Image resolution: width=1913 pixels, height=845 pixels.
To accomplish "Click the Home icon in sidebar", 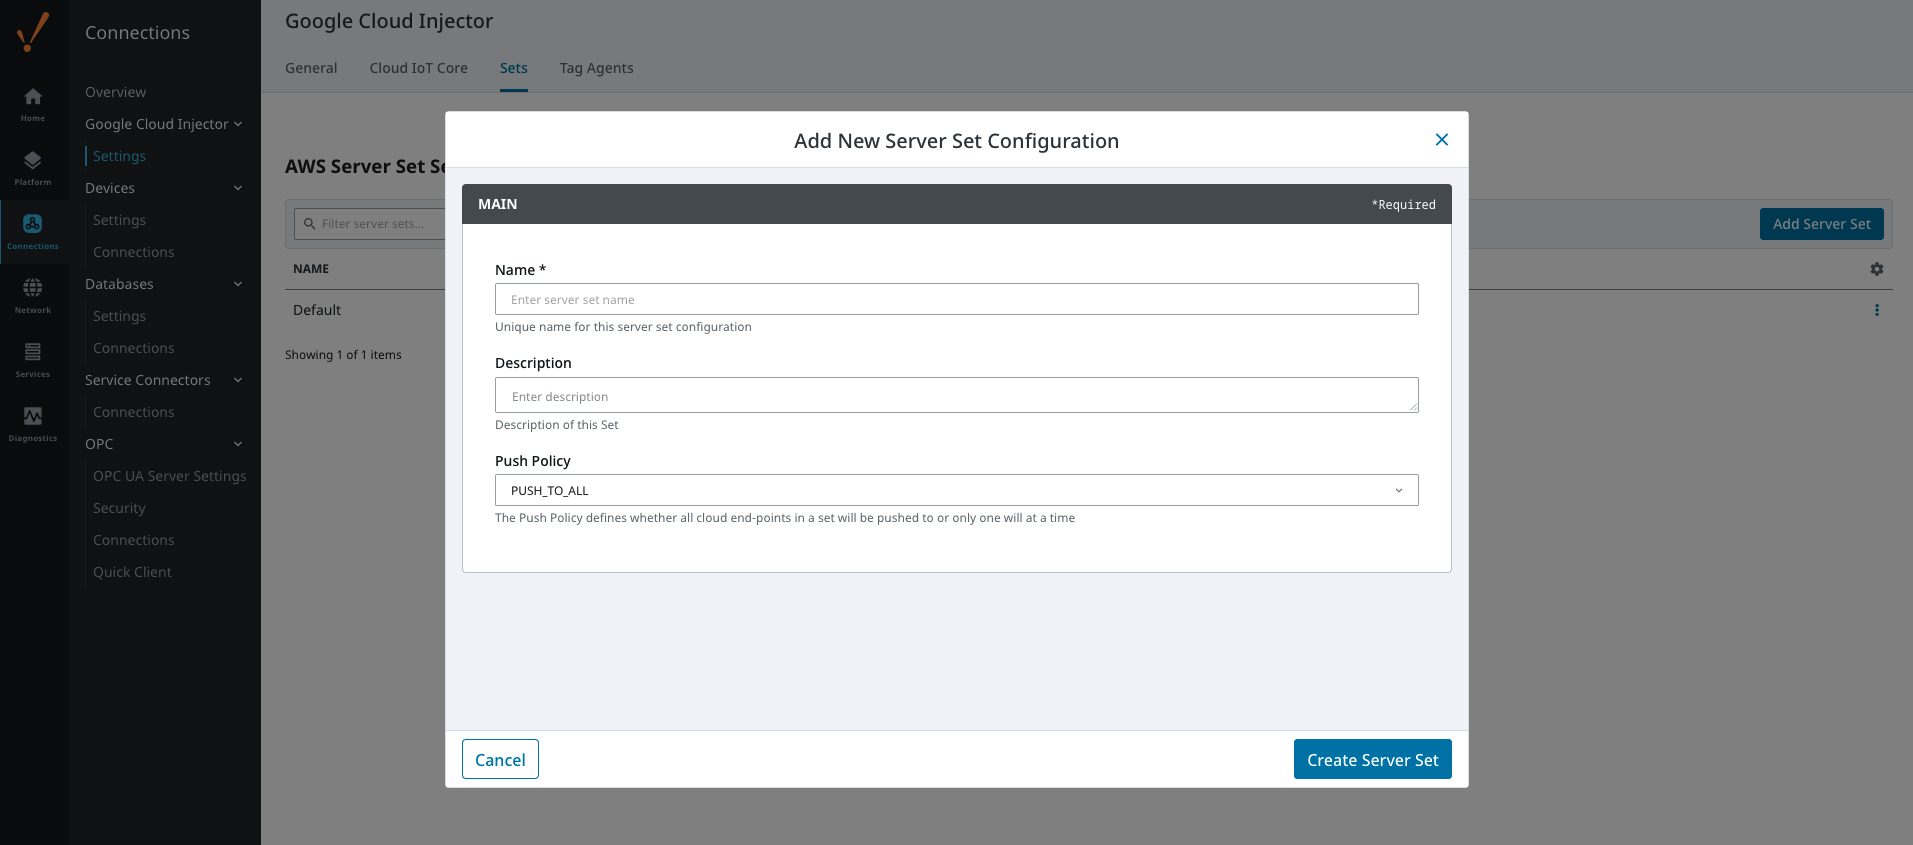I will pos(33,102).
